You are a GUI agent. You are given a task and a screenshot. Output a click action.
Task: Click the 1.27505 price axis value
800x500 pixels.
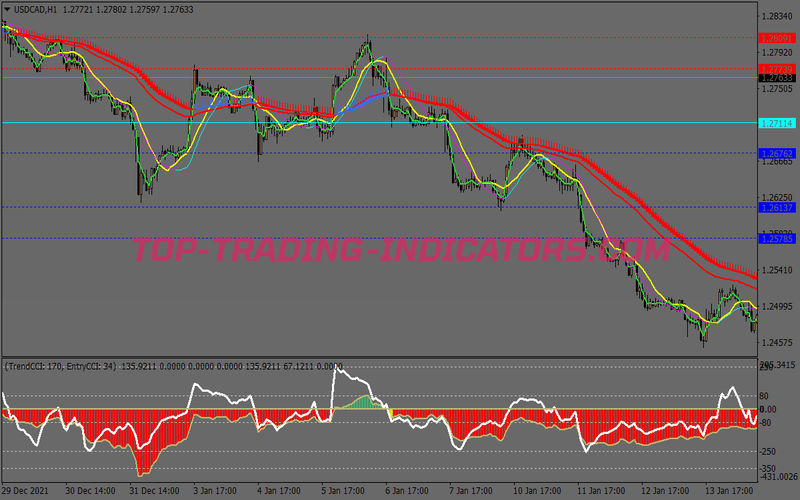click(x=777, y=89)
